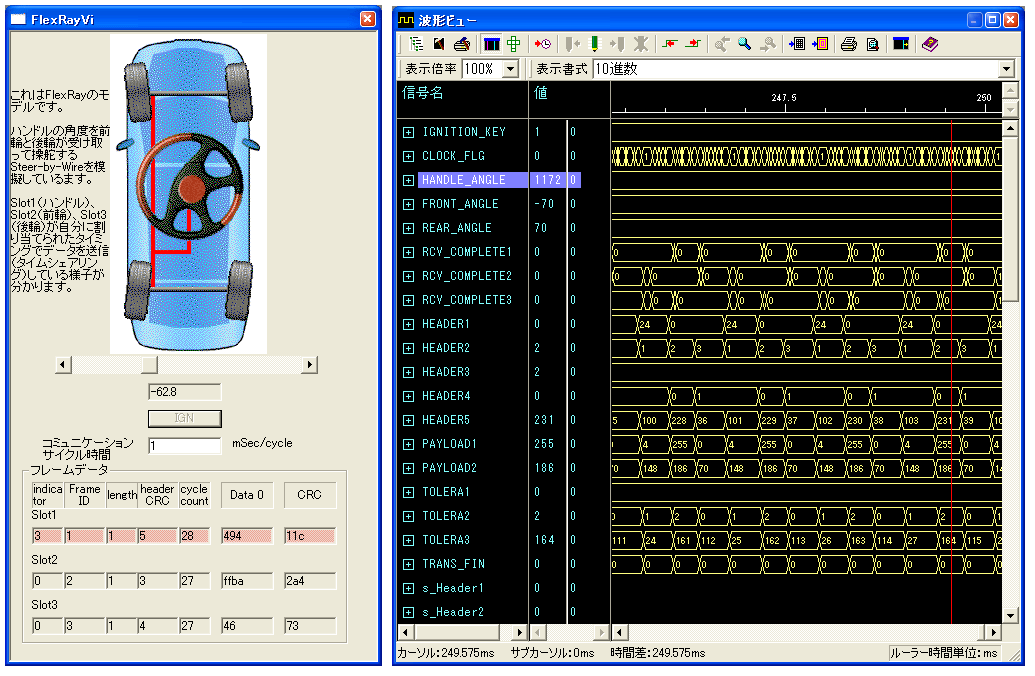Click the paint tray toolbar icon
The height and width of the screenshot is (676, 1035).
pyautogui.click(x=462, y=44)
